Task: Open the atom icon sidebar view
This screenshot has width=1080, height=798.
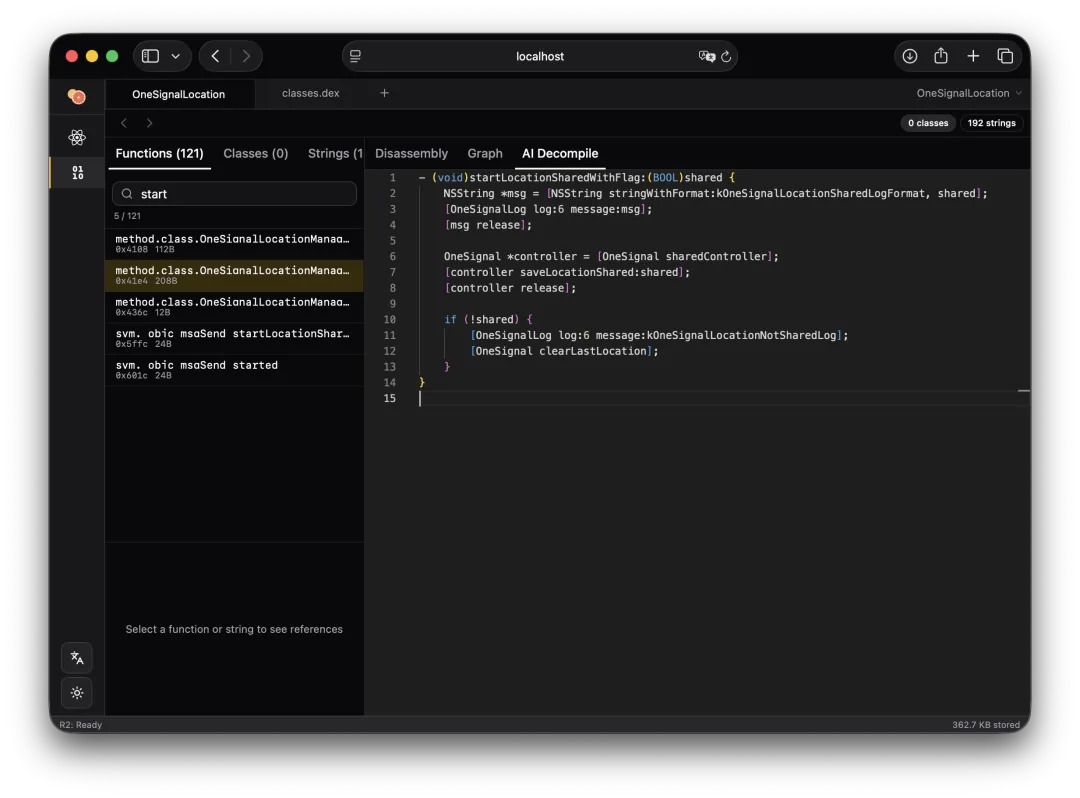Action: (77, 138)
